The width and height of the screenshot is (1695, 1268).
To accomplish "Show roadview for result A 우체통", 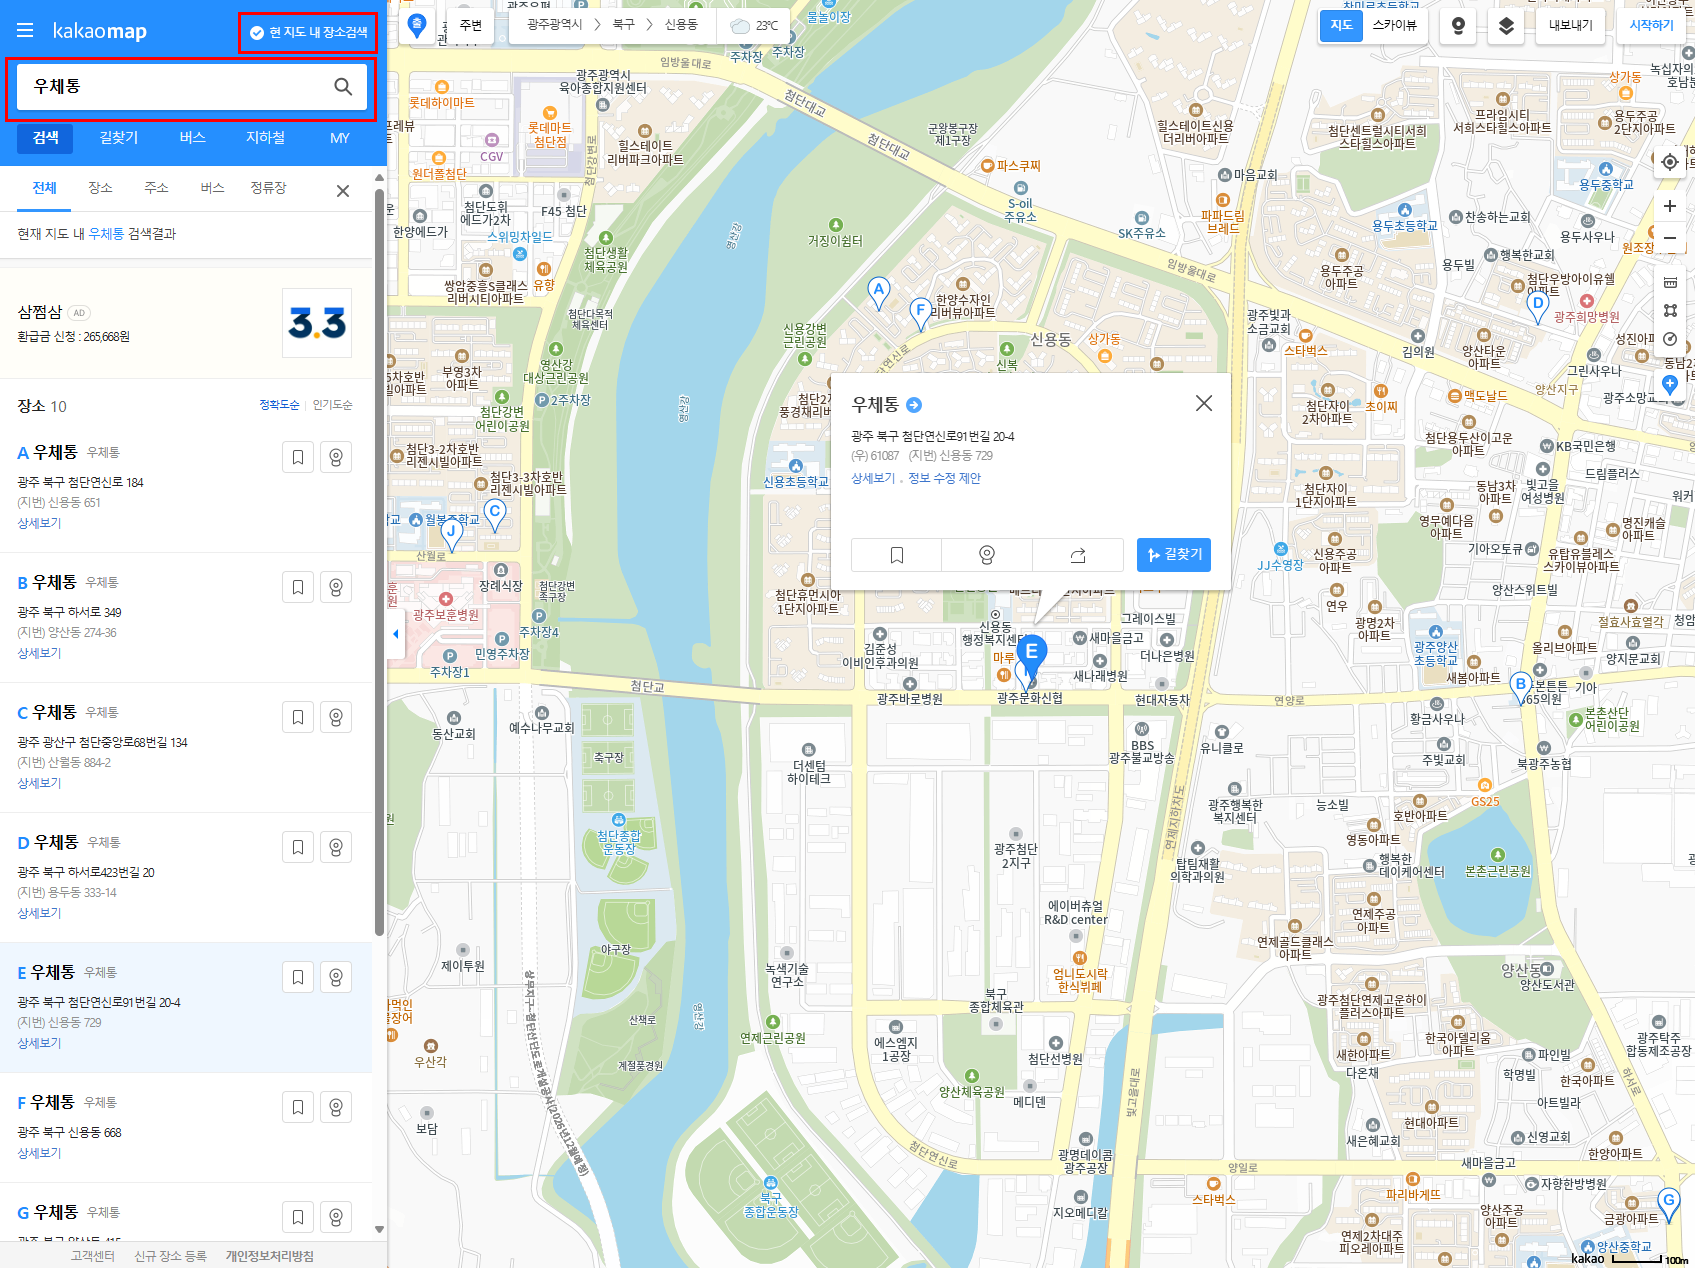I will tap(336, 457).
